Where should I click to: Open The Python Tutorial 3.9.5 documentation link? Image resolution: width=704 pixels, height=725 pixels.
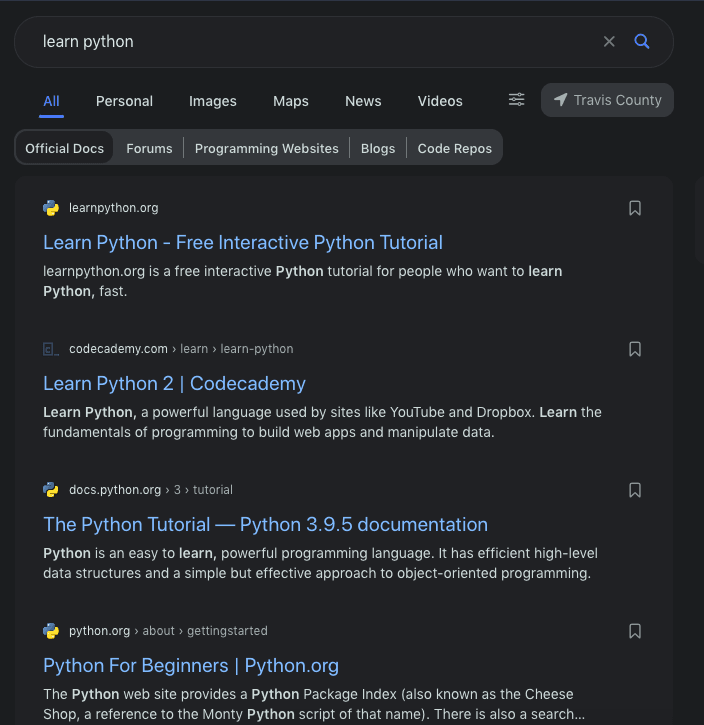click(266, 525)
